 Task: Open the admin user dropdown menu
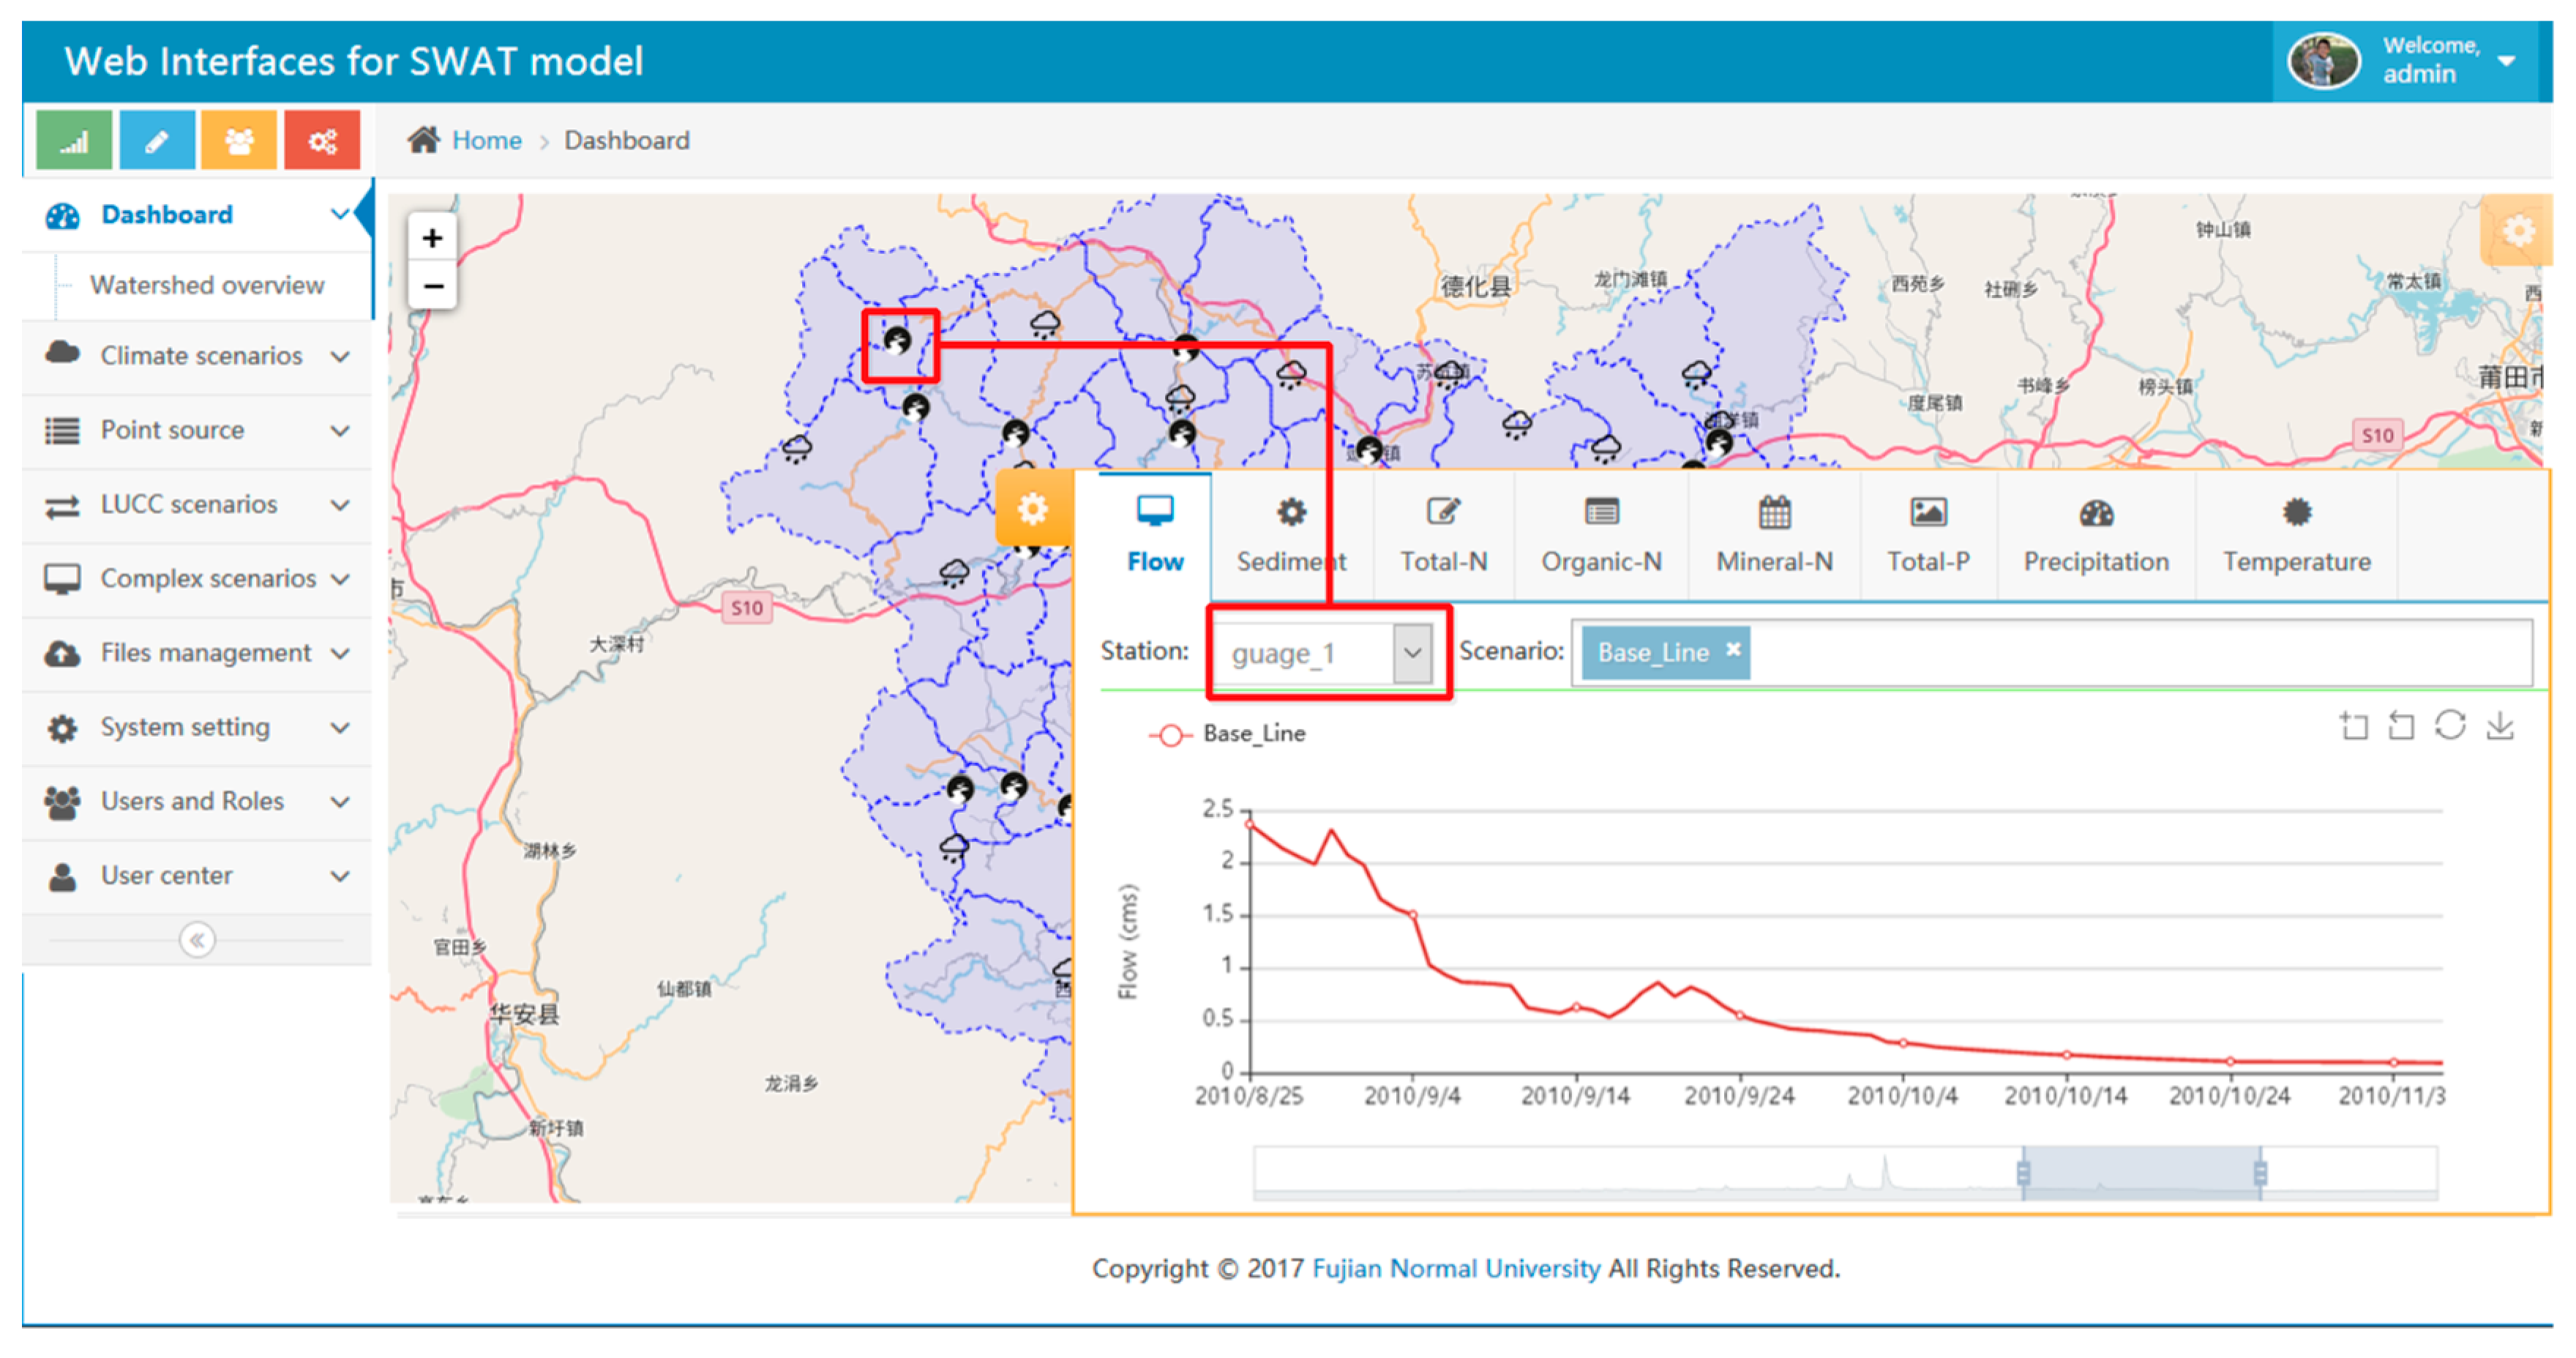pos(2505,61)
